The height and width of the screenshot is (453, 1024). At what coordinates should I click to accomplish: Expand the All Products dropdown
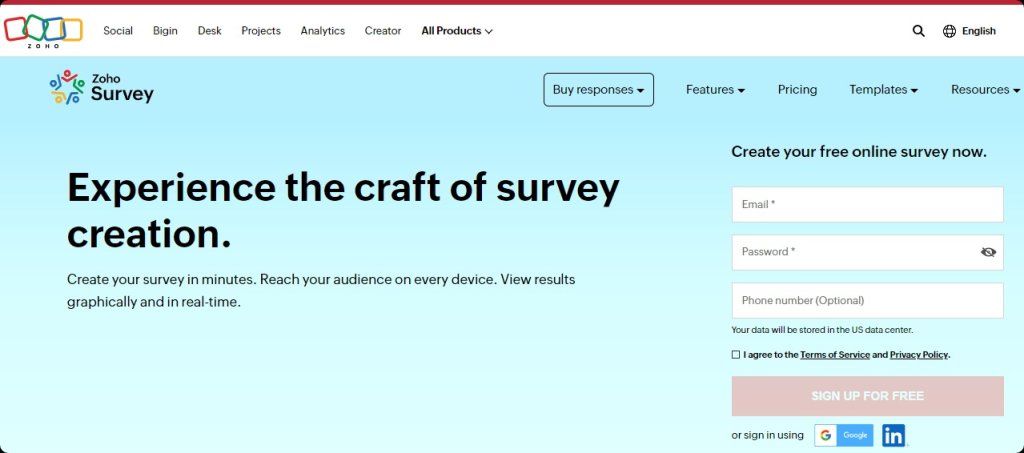click(x=456, y=31)
